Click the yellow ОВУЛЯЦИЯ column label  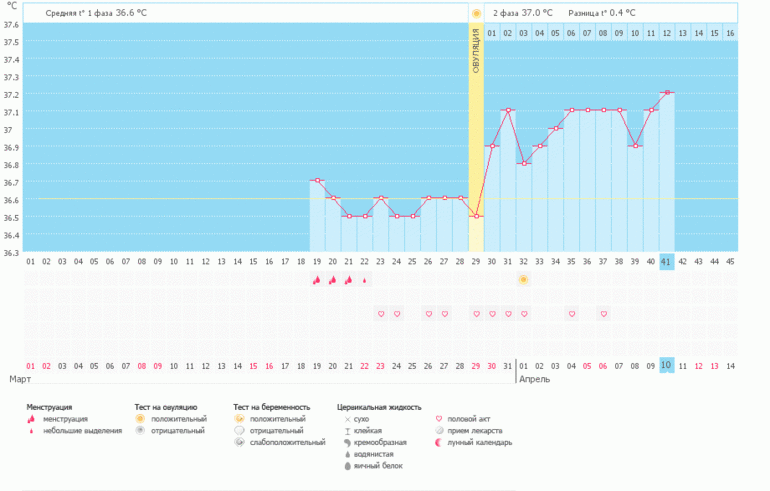tap(476, 50)
